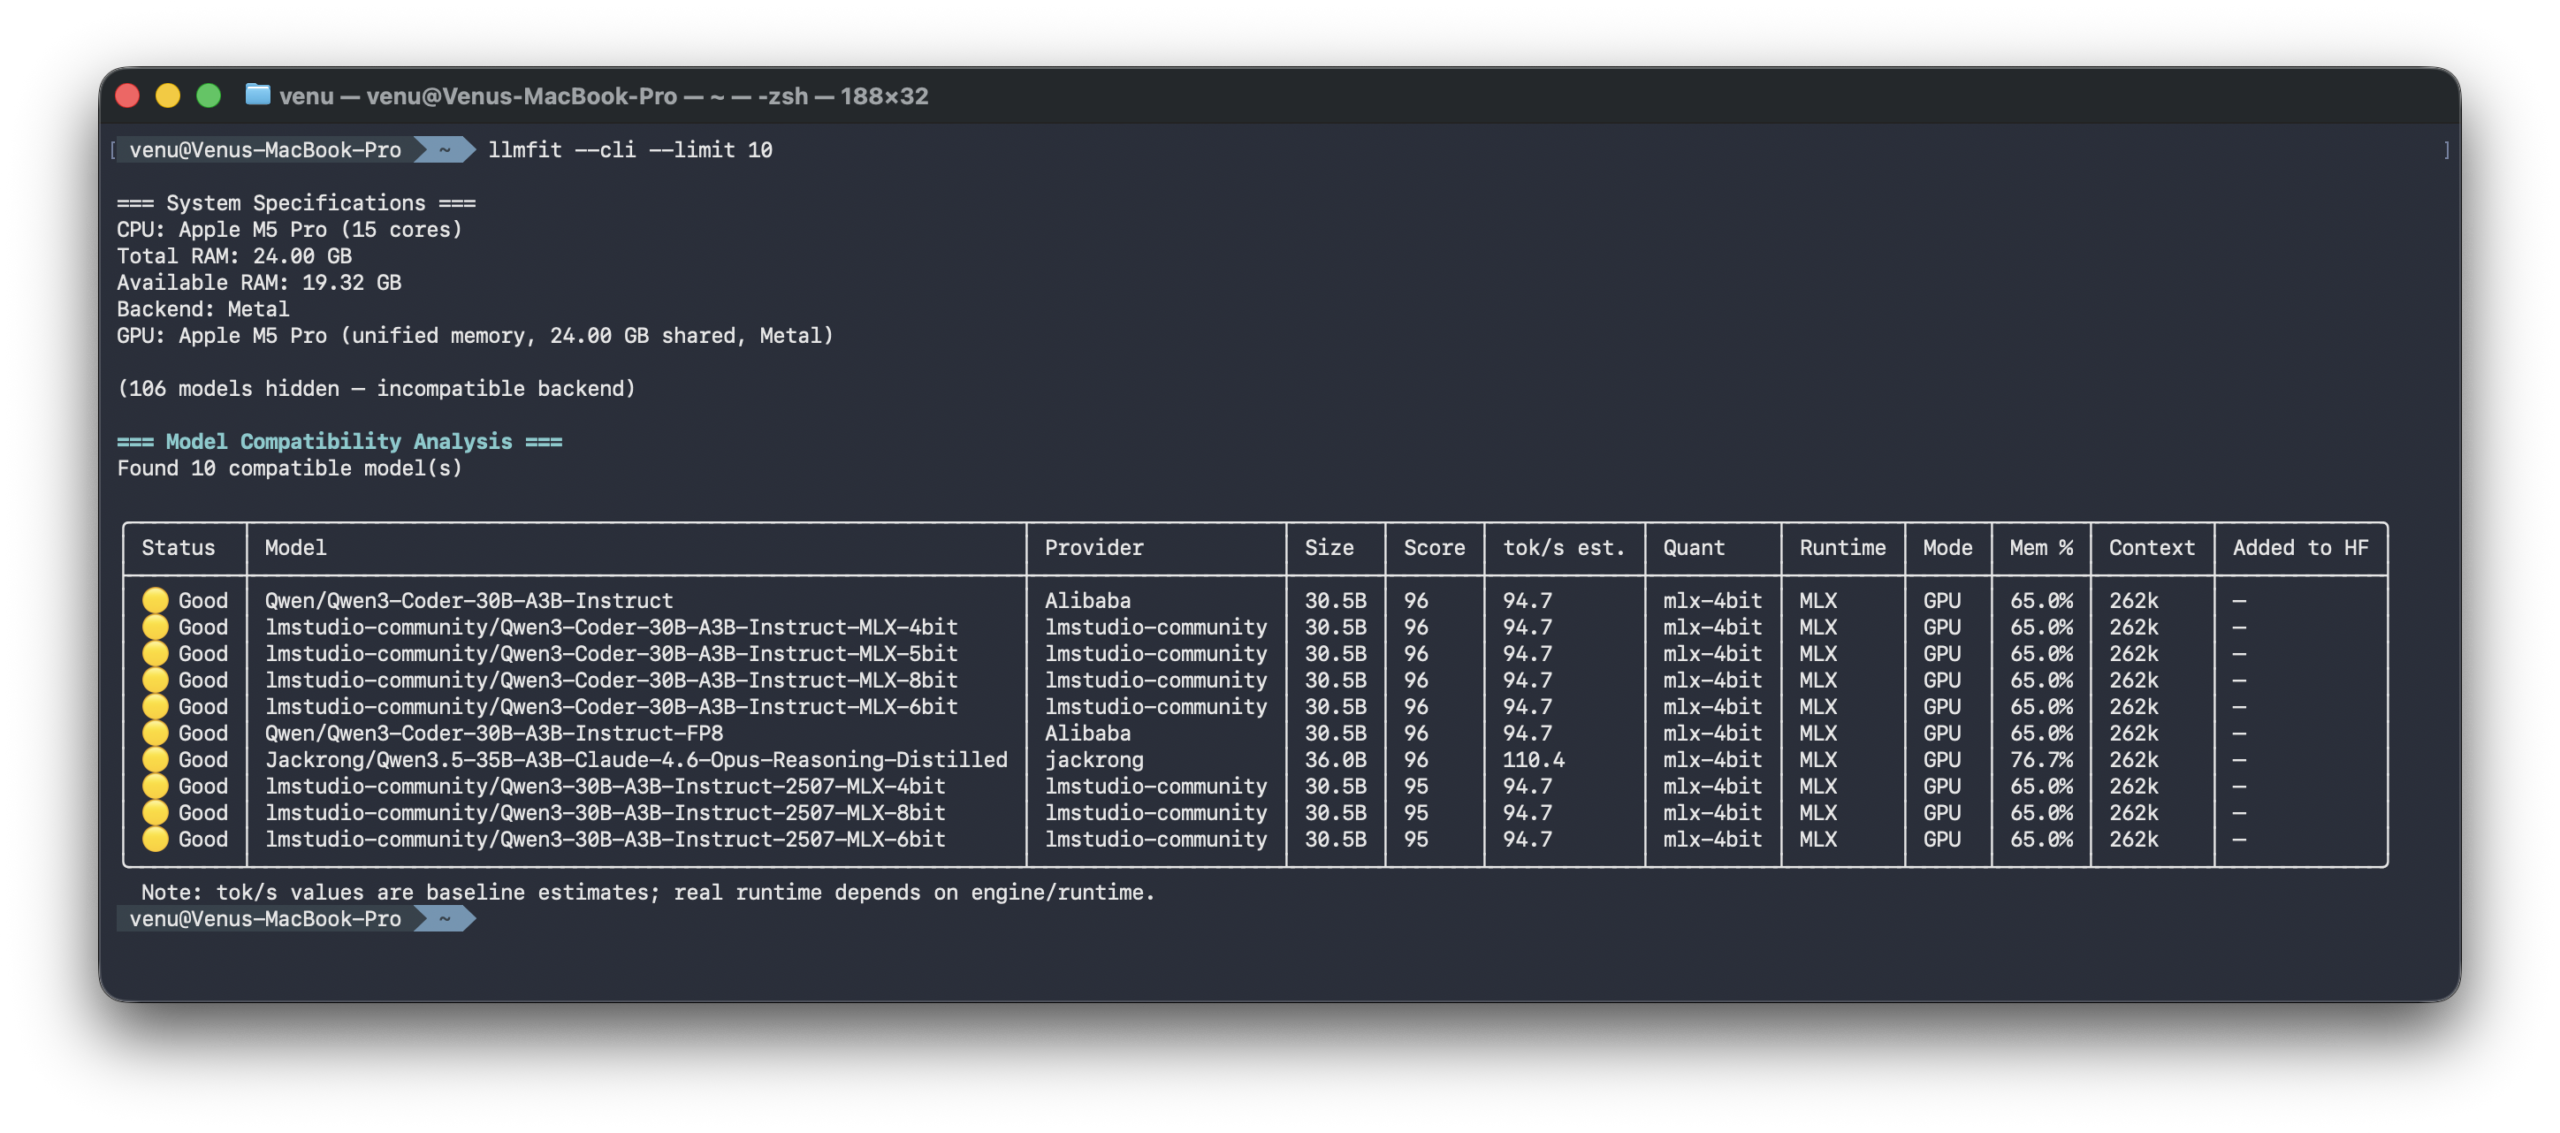Click the Added to HF column header
The image size is (2560, 1133).
pos(2300,548)
